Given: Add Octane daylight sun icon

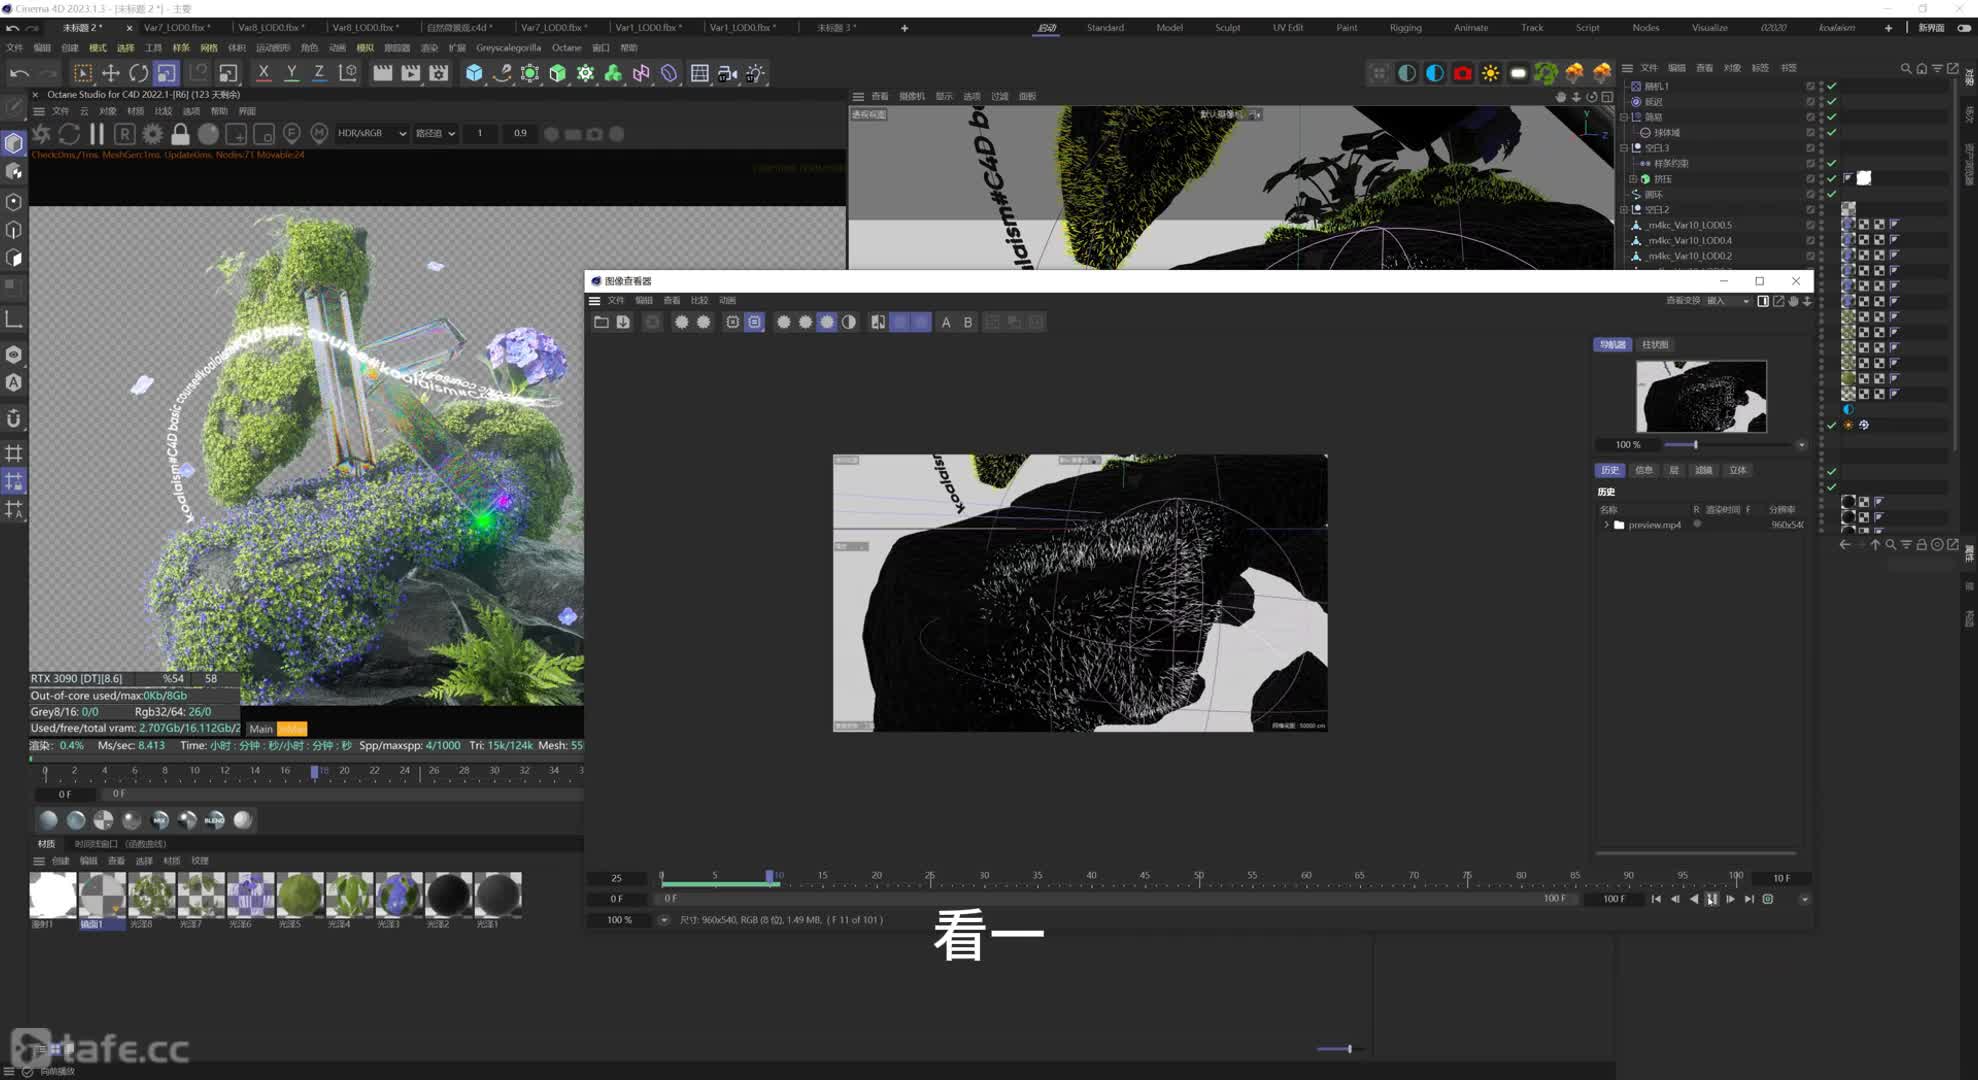Looking at the screenshot, I should (x=1490, y=73).
